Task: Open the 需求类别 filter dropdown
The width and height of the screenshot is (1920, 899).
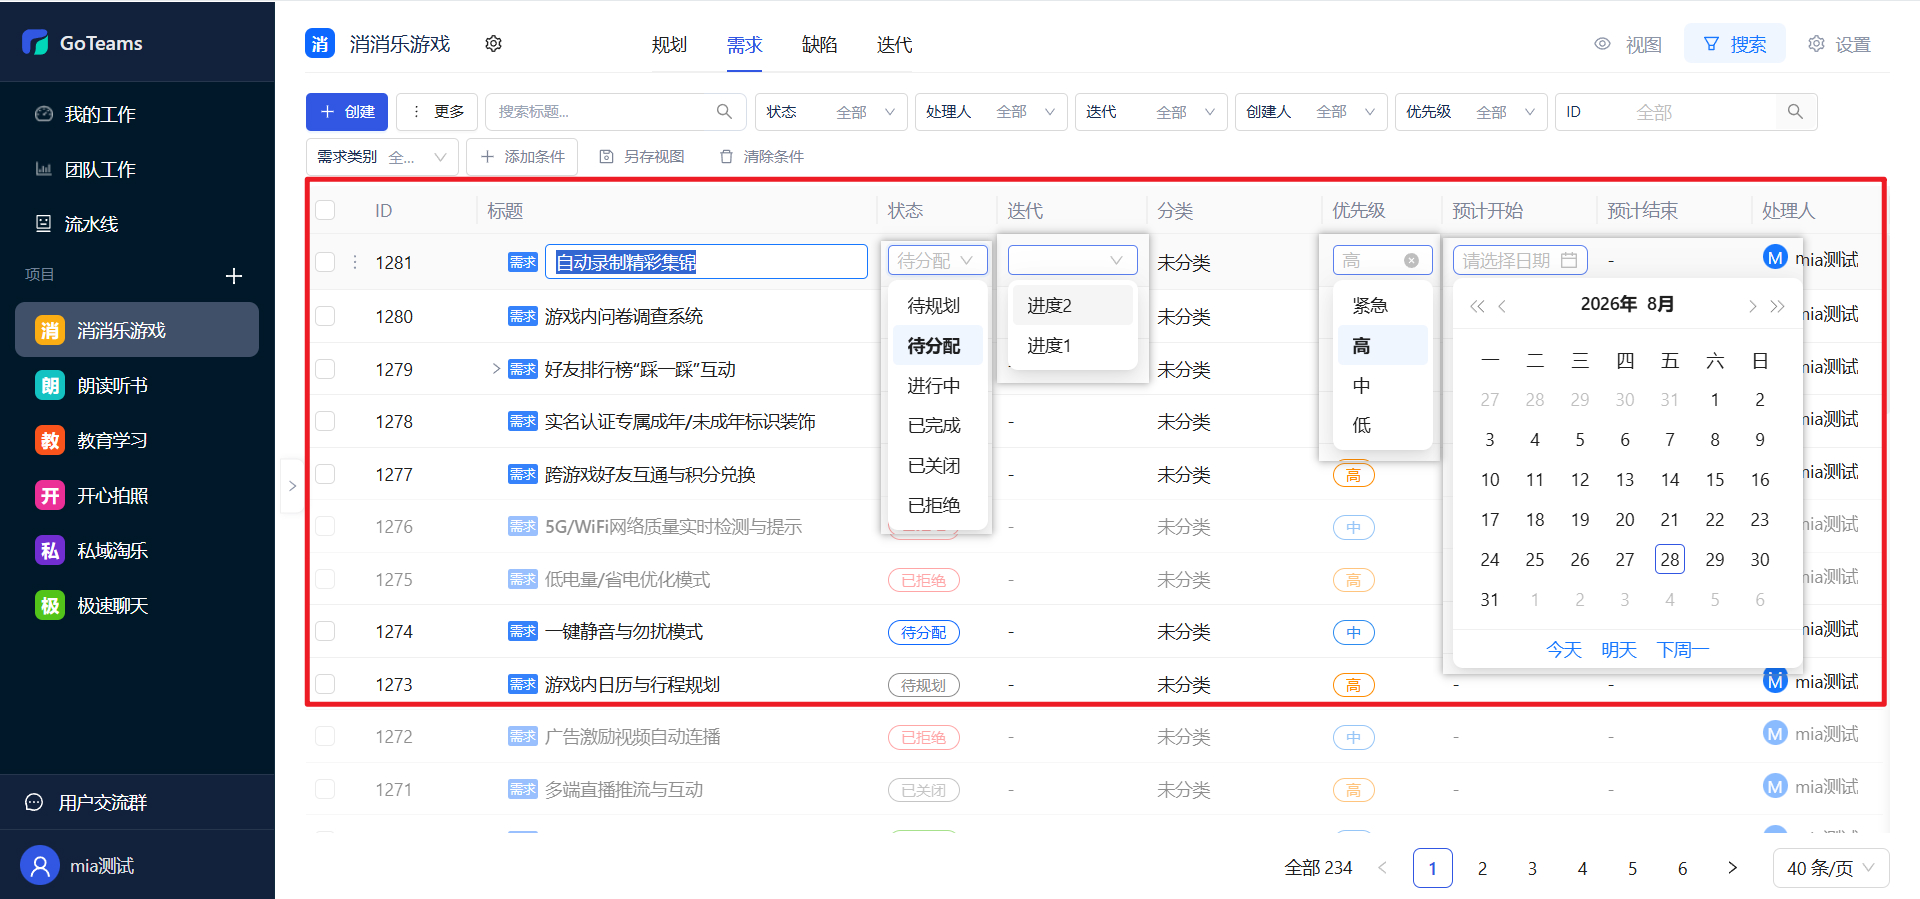Action: tap(382, 157)
